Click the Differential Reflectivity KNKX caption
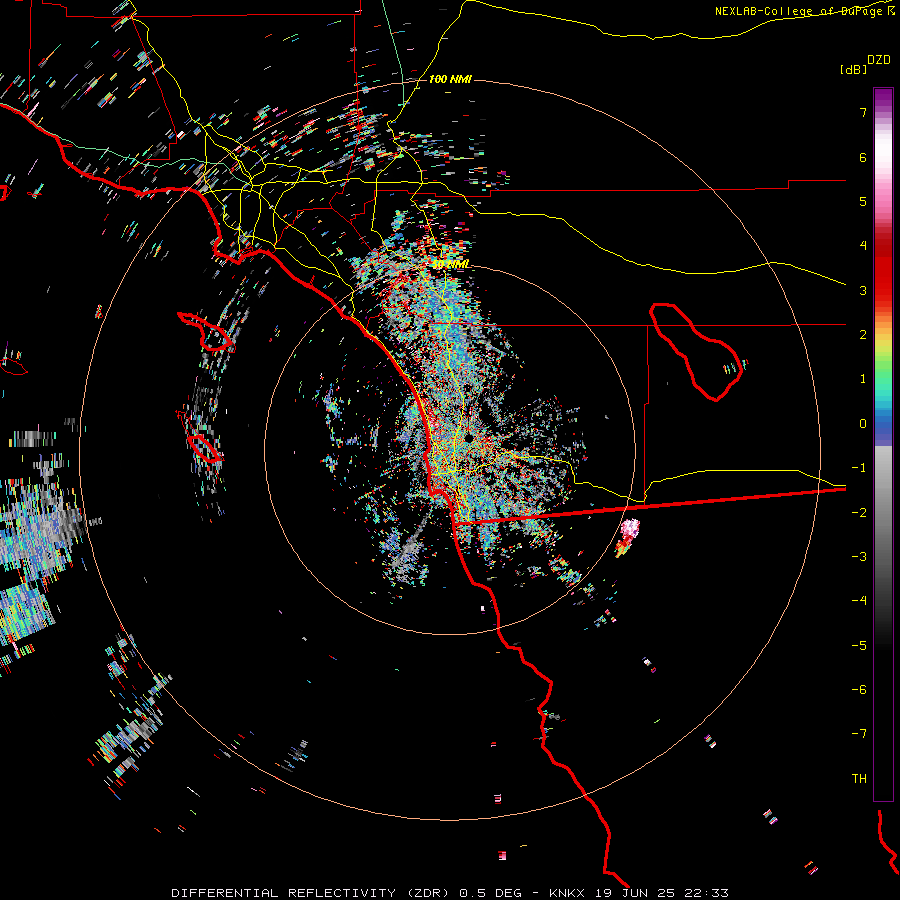This screenshot has height=900, width=900. pyautogui.click(x=450, y=893)
